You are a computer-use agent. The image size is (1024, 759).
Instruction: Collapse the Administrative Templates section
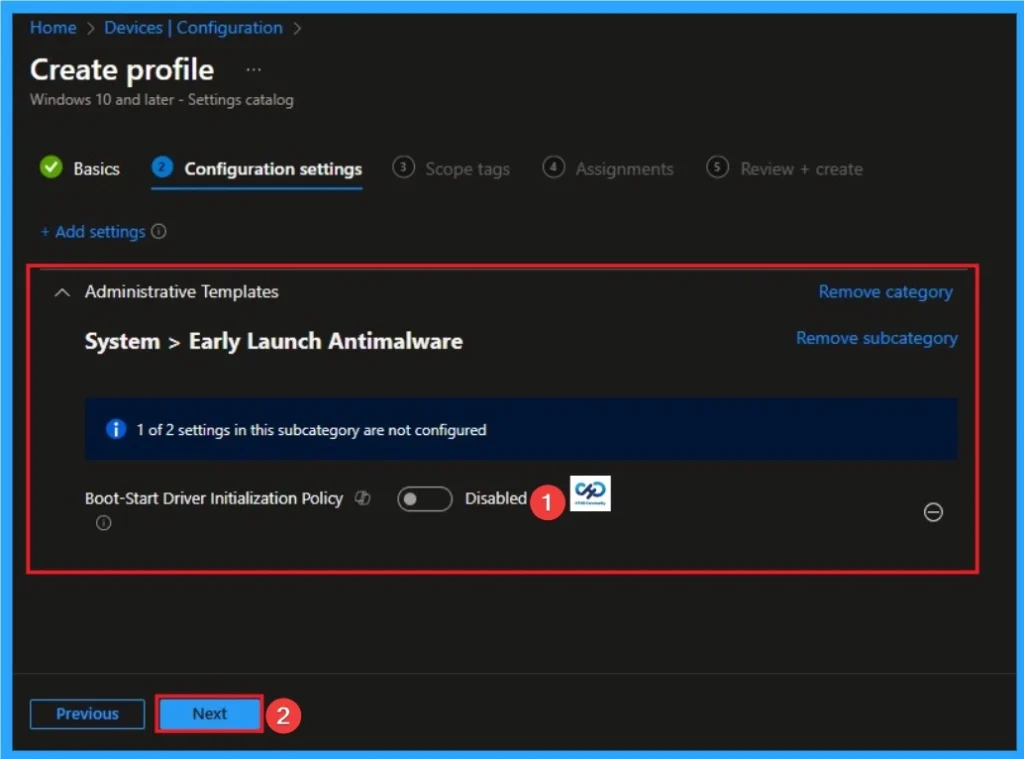pyautogui.click(x=61, y=292)
